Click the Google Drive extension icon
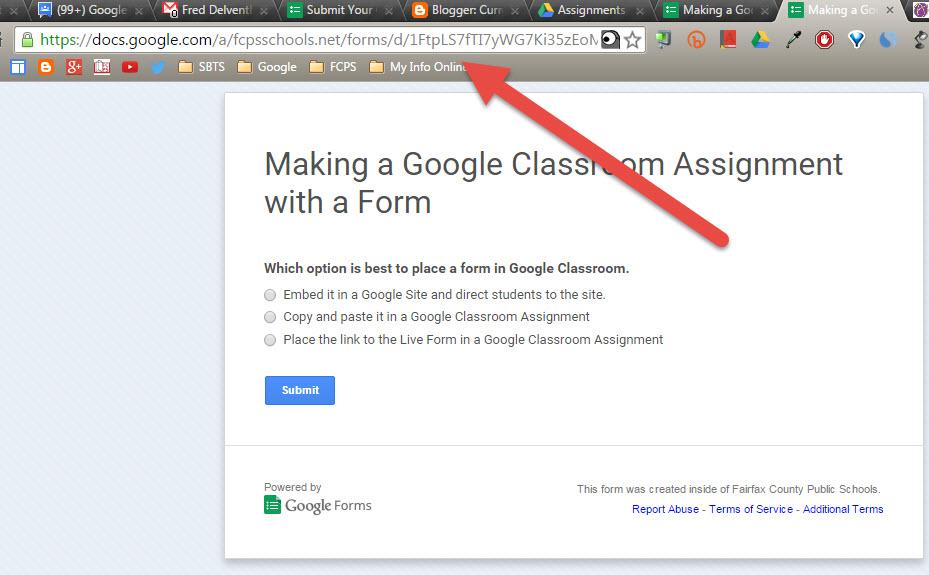Screen dimensions: 929x575 pyautogui.click(x=760, y=40)
